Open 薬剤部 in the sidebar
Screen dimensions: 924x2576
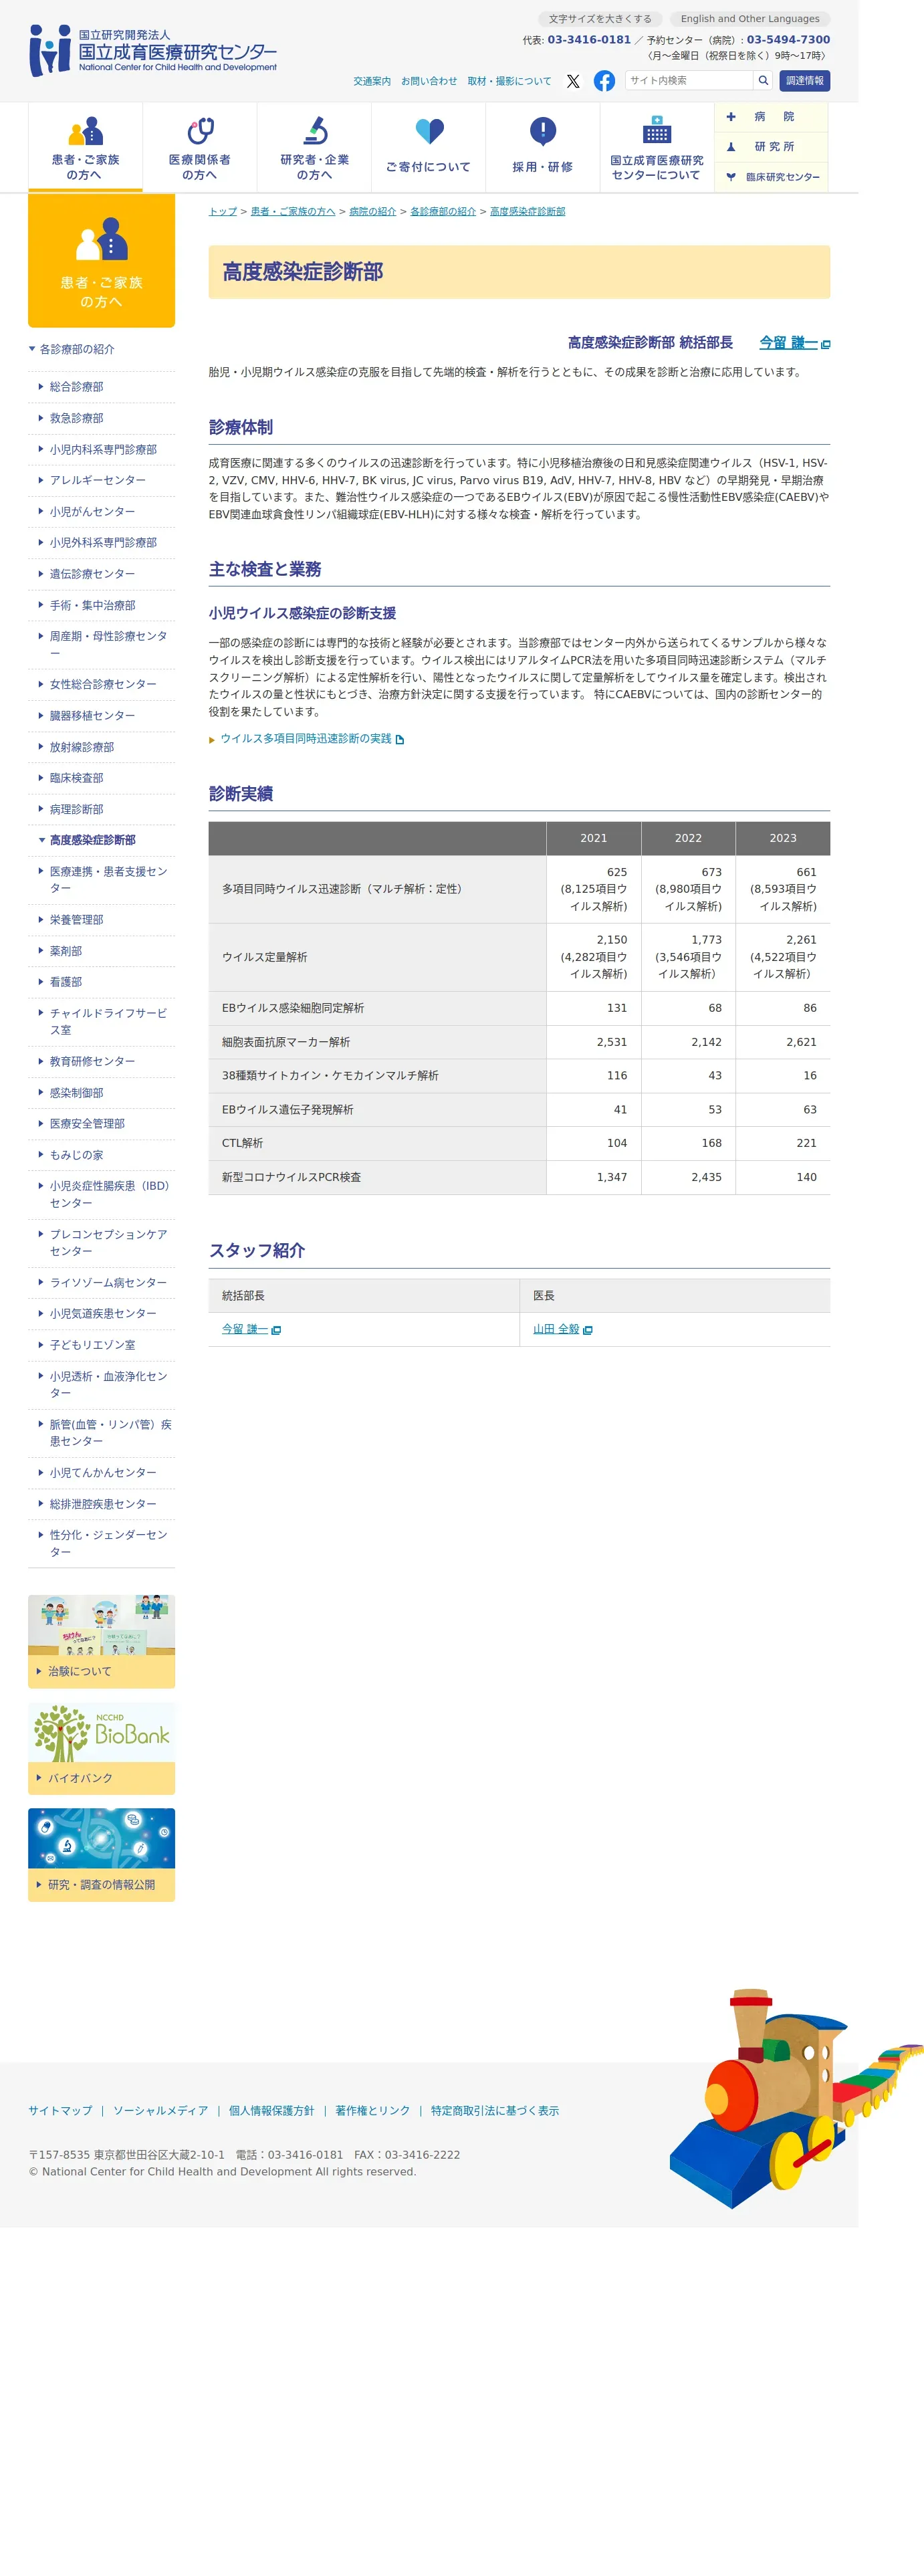click(65, 951)
